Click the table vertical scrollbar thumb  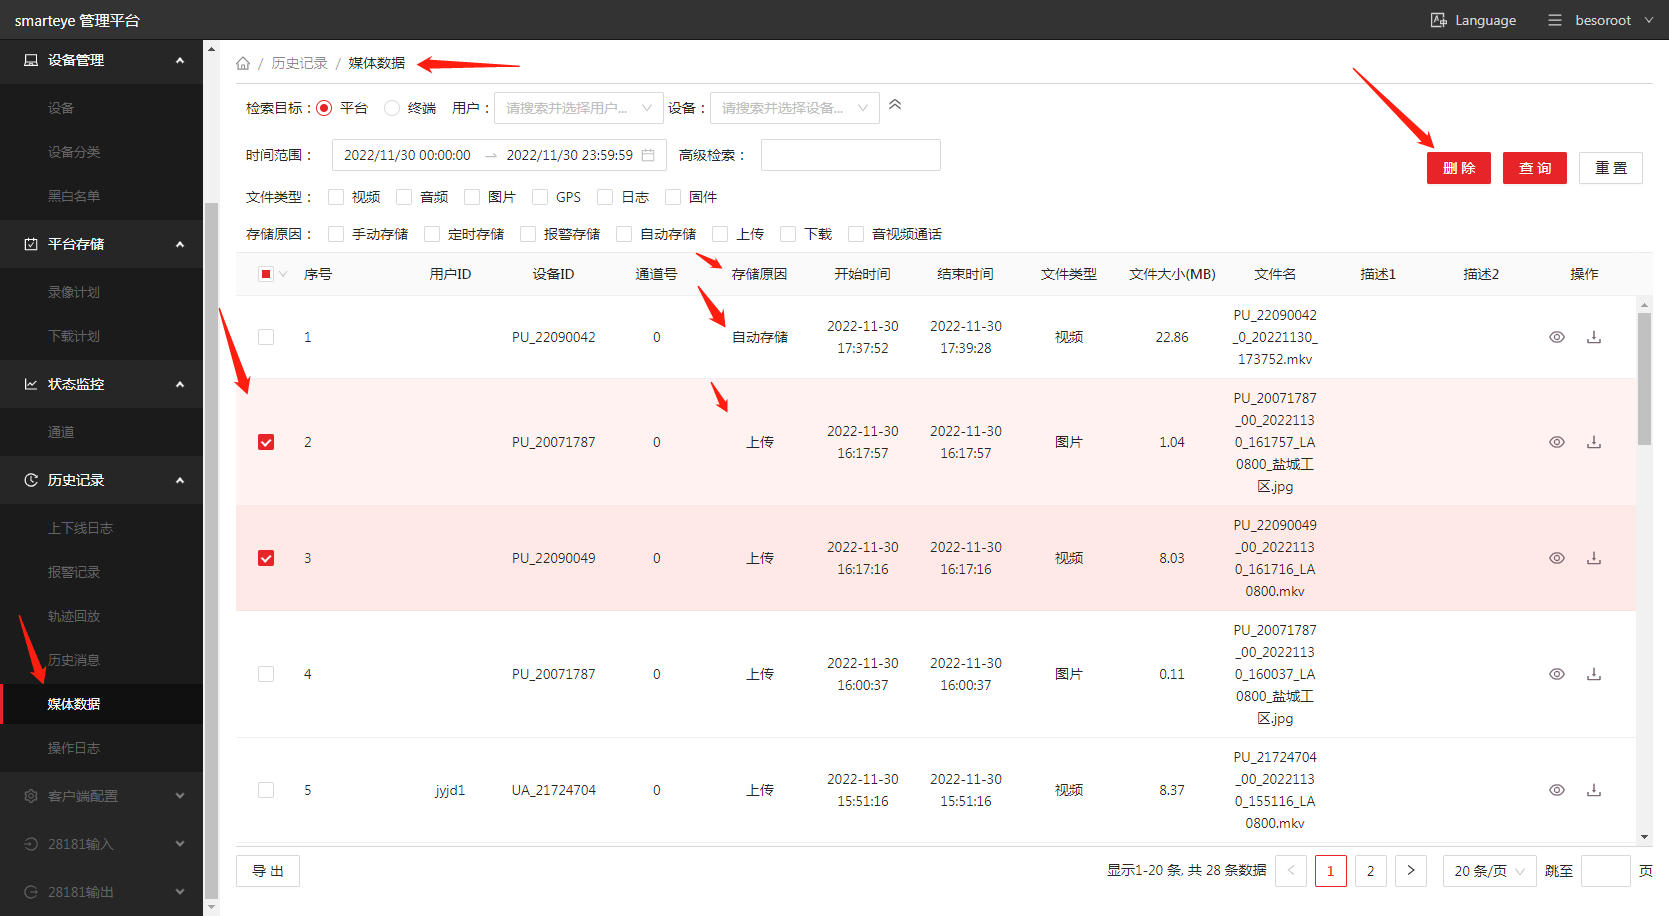pyautogui.click(x=1645, y=378)
